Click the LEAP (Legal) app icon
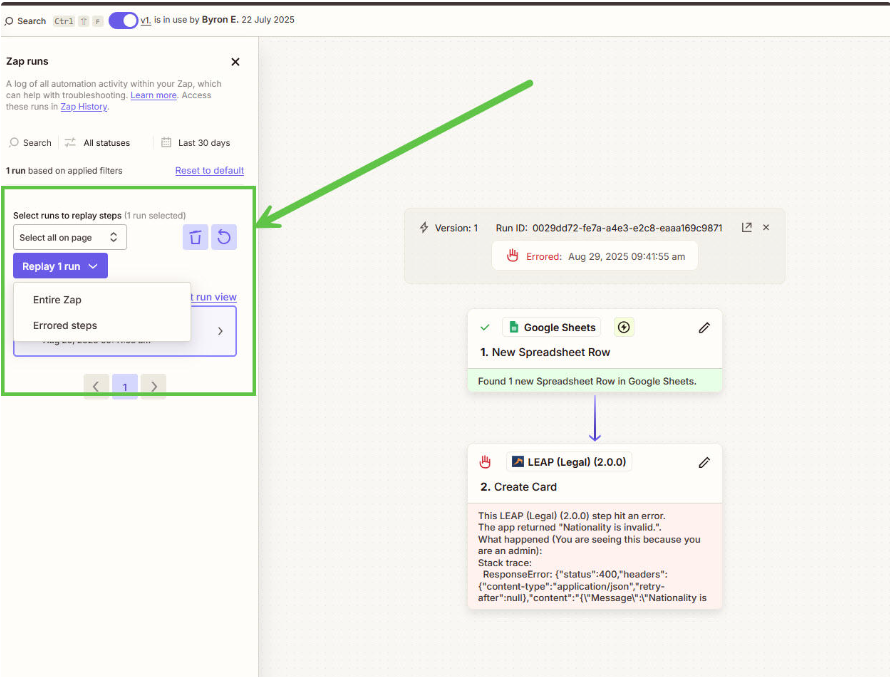The image size is (890, 677). click(x=517, y=462)
